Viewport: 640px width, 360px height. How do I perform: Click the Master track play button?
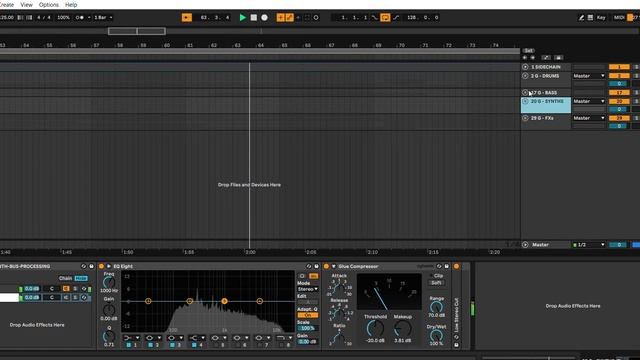coord(525,245)
